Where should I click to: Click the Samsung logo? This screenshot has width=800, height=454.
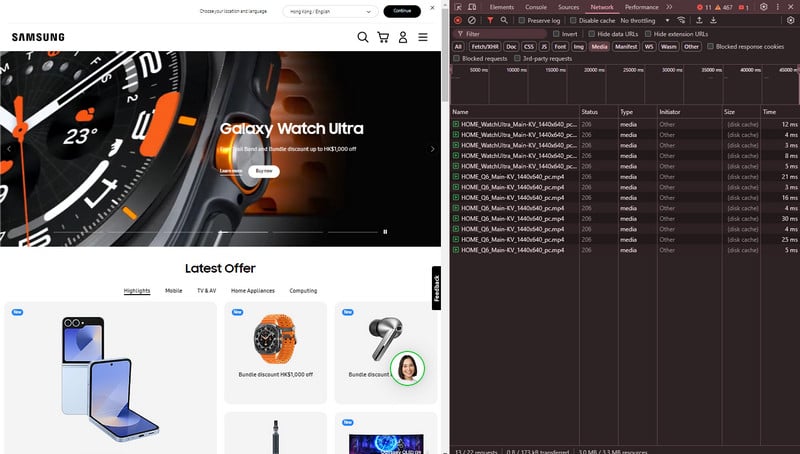coord(38,37)
